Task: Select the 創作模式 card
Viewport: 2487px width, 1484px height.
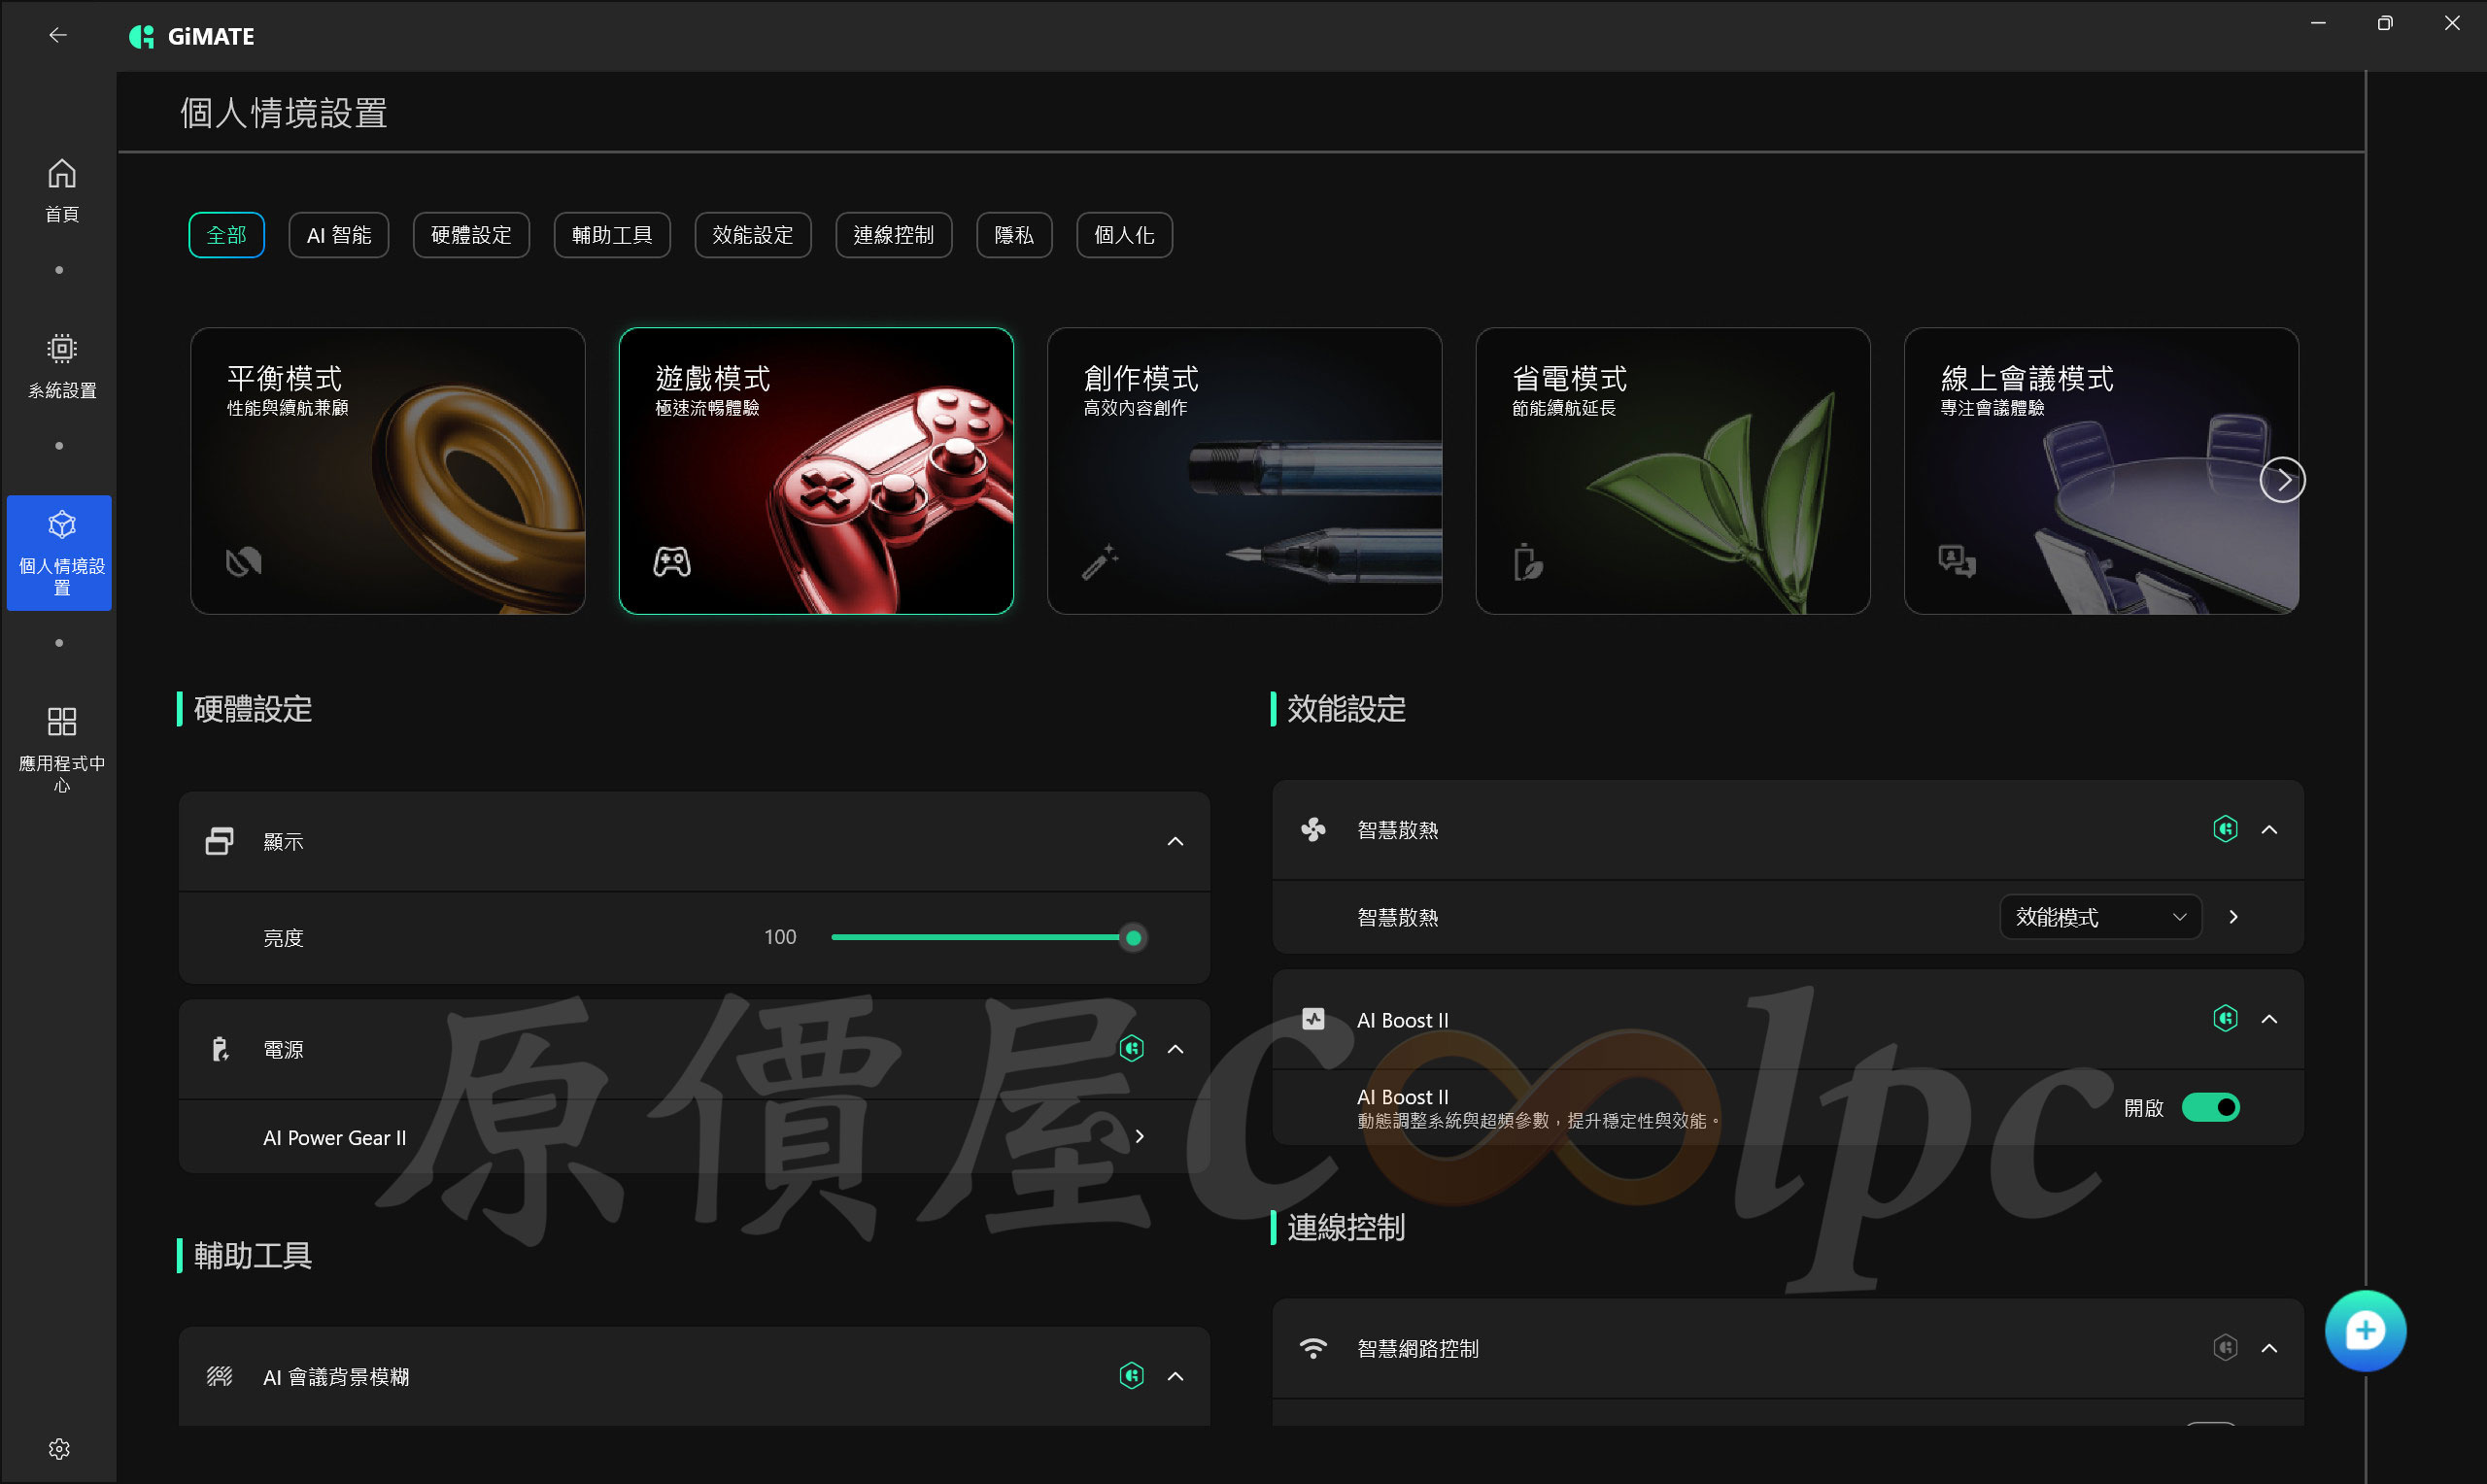Action: [1244, 471]
